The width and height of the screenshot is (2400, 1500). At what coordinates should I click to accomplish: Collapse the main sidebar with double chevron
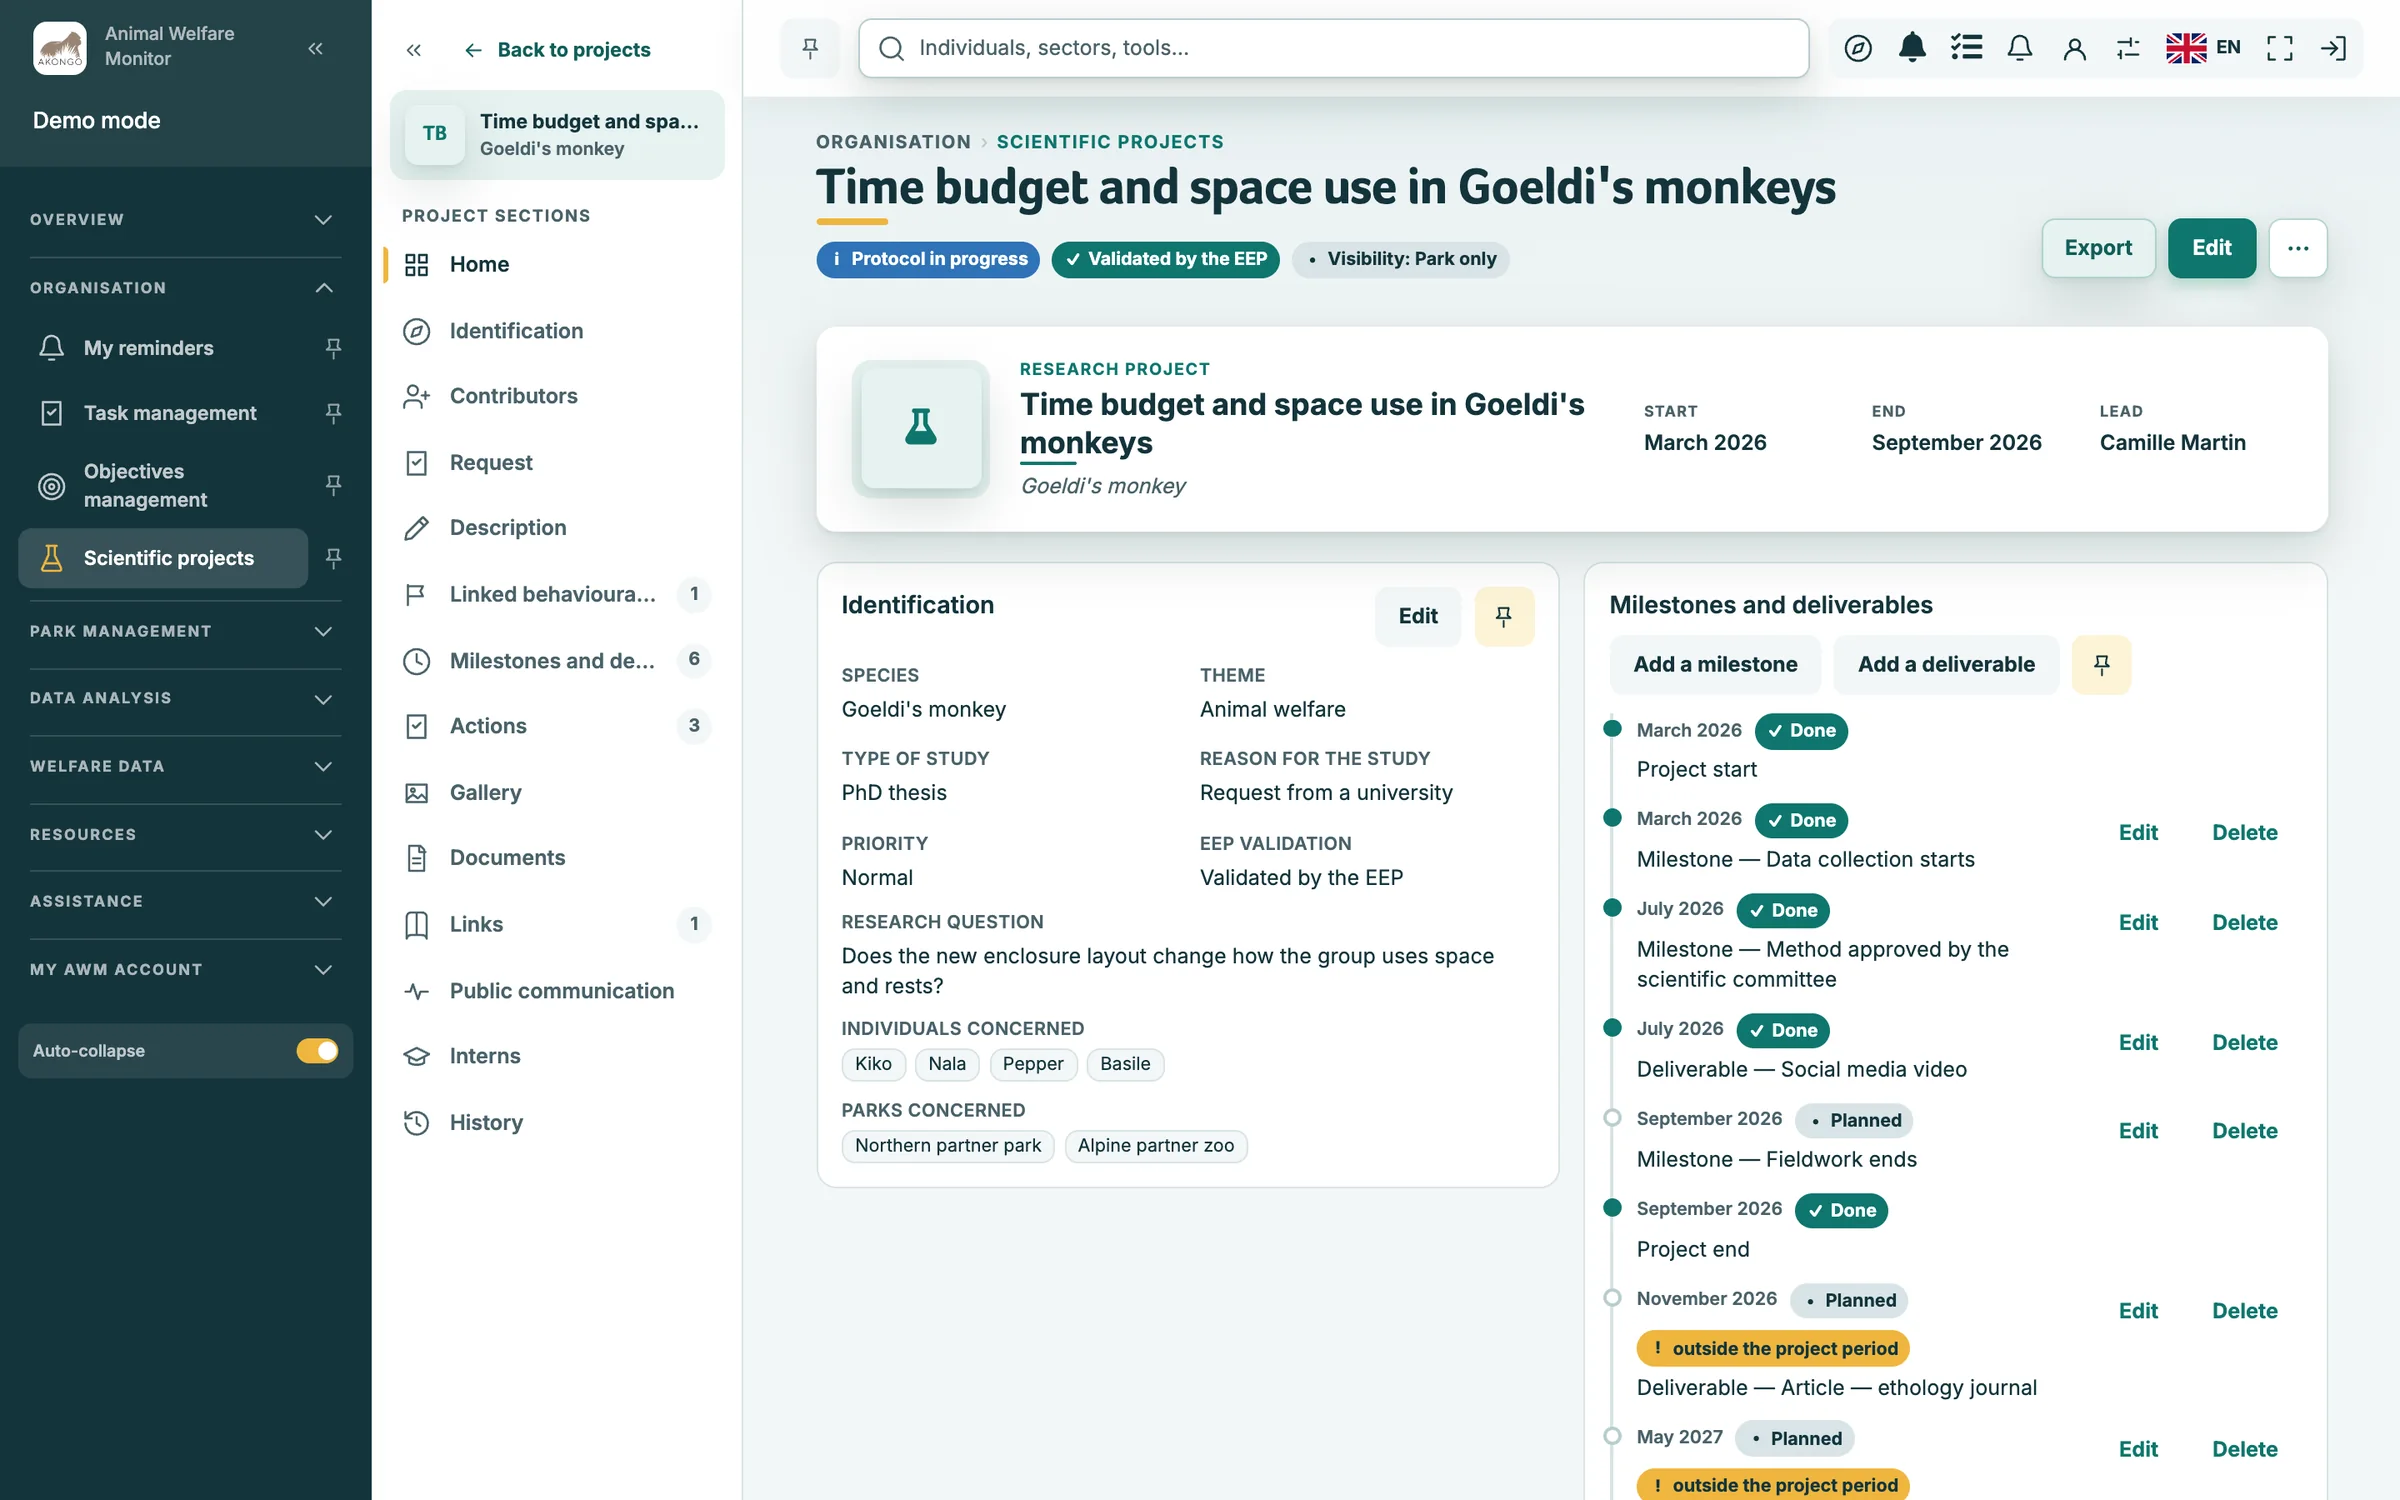[316, 48]
